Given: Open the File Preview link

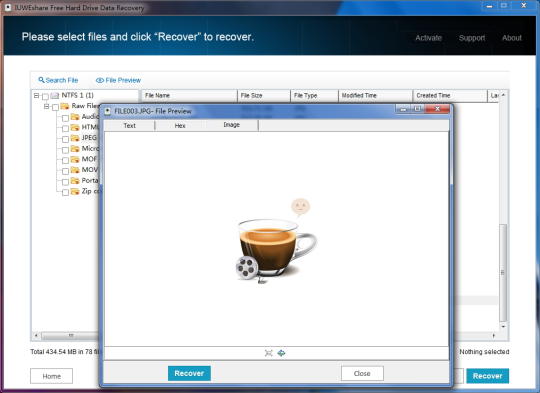Looking at the screenshot, I should (x=118, y=80).
